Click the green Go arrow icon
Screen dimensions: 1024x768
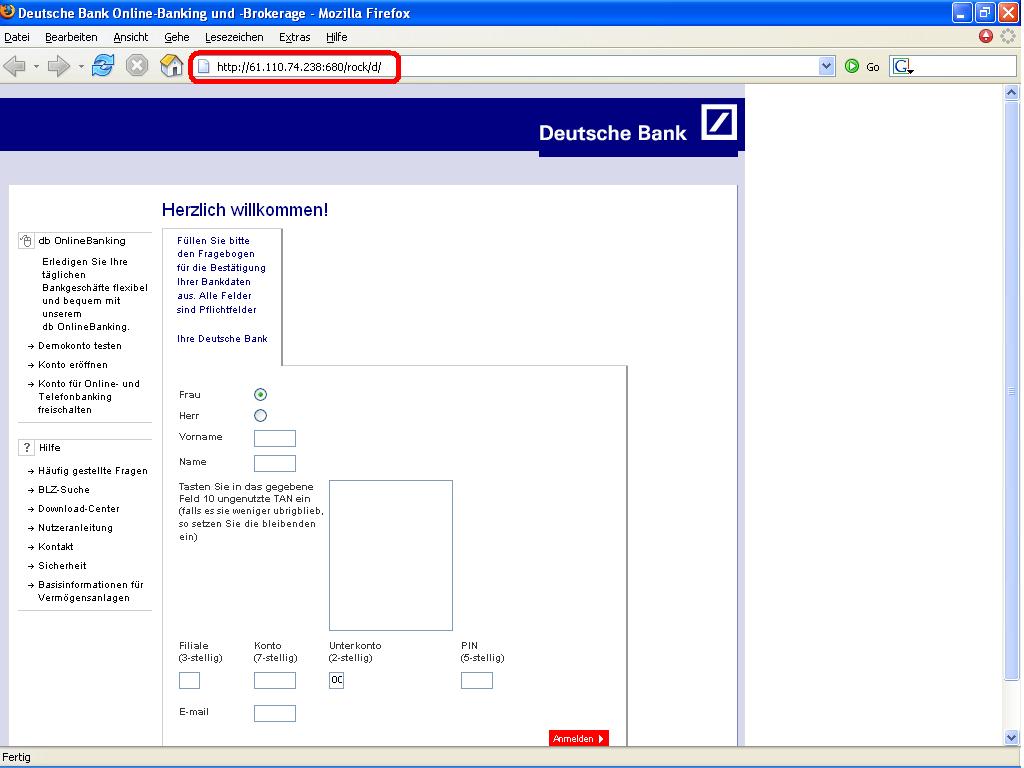[x=852, y=66]
